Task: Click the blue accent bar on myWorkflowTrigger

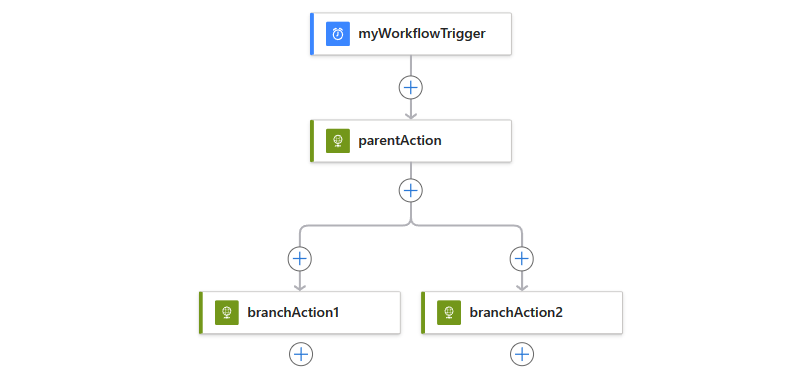Action: (312, 34)
